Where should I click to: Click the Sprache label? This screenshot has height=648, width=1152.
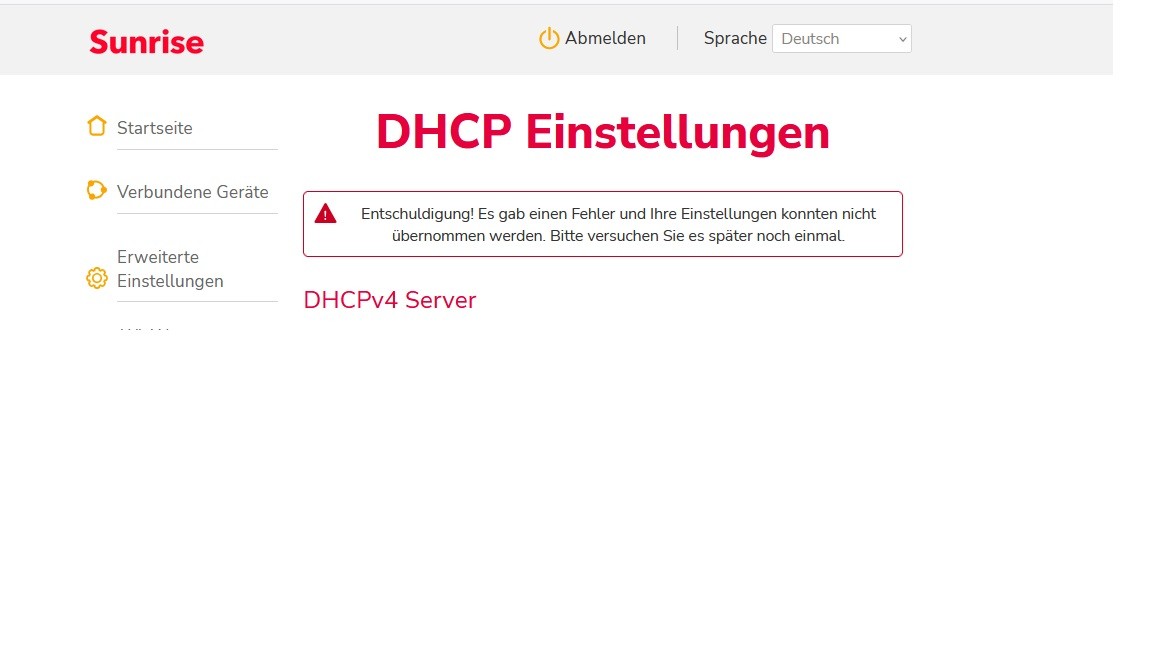point(735,38)
